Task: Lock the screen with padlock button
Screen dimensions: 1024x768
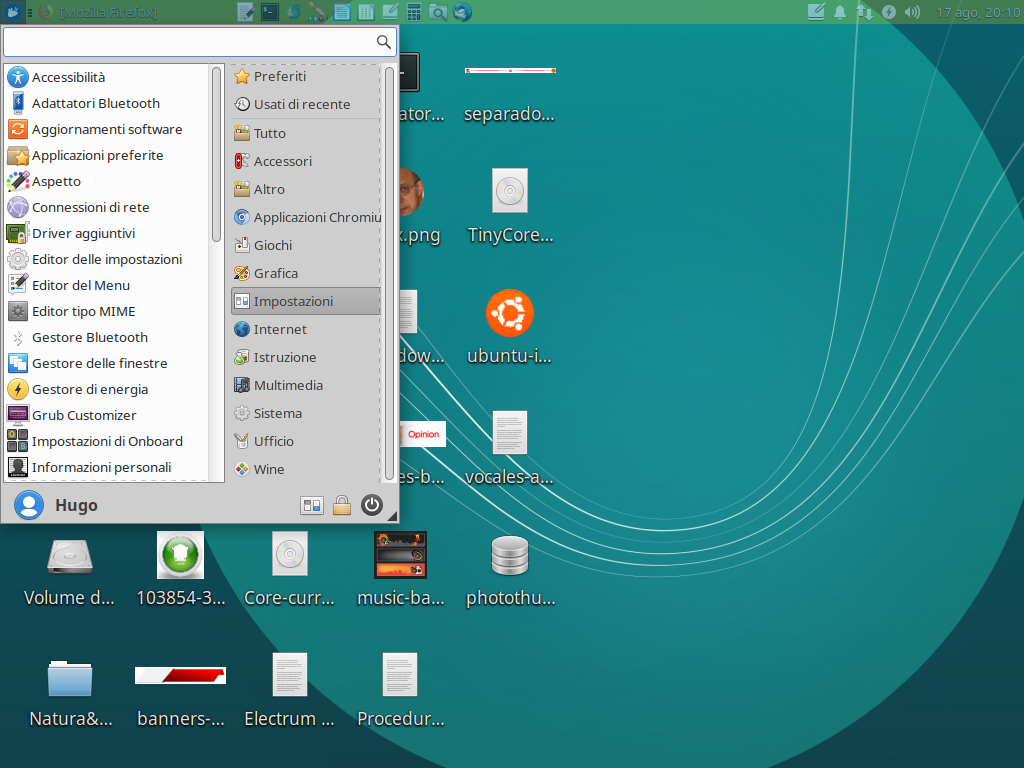Action: point(342,505)
